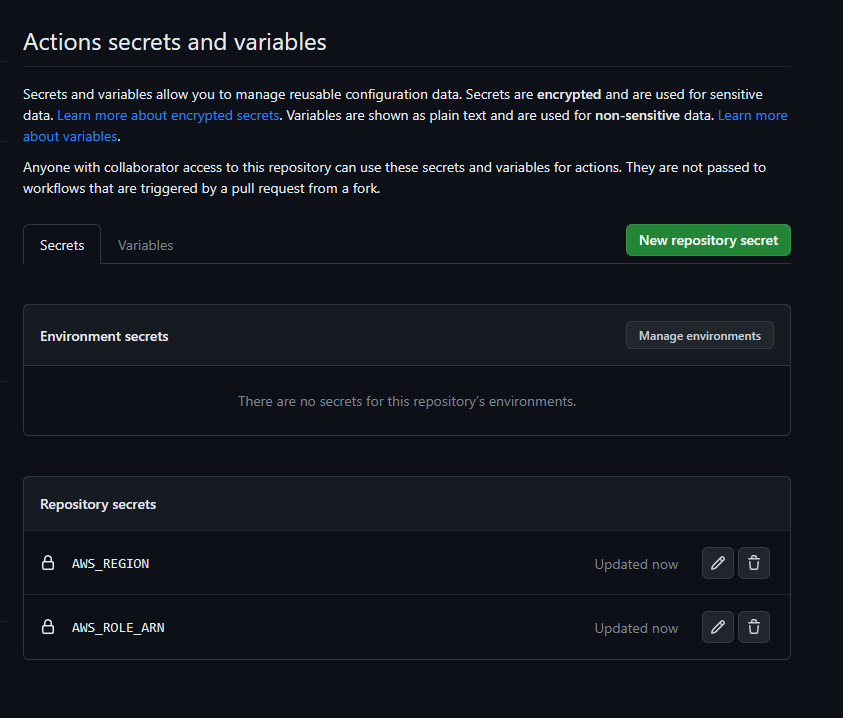This screenshot has height=718, width=843.
Task: Remove AWS_ROLE_ARN using its trash icon
Action: [x=754, y=627]
